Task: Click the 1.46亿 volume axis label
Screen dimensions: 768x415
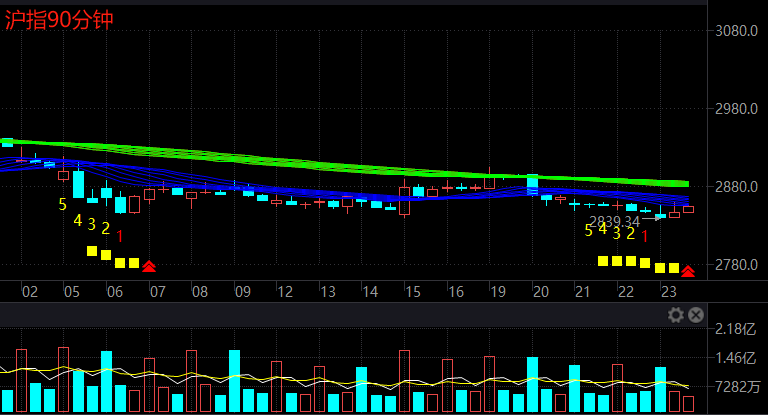Action: [735, 358]
